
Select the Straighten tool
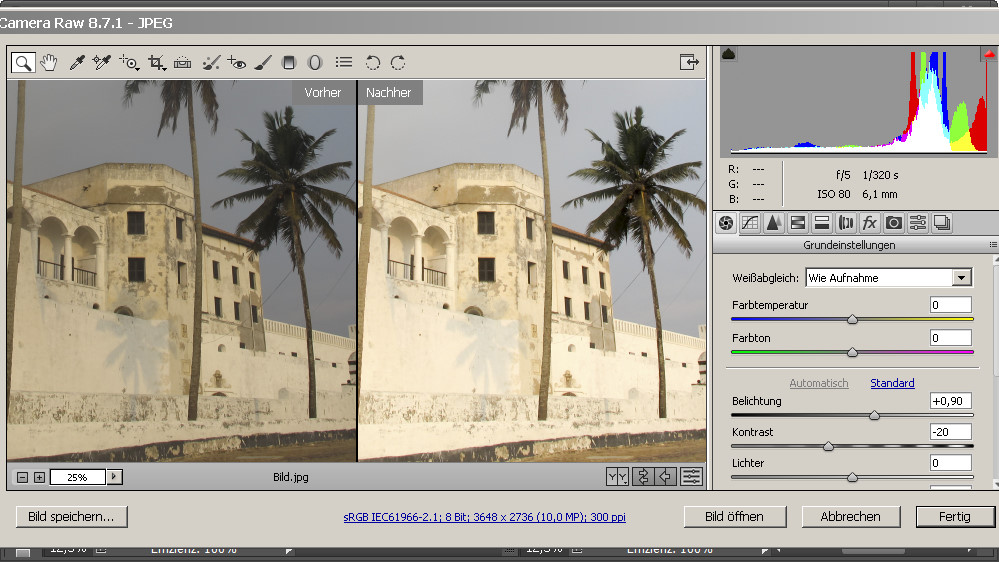(182, 62)
